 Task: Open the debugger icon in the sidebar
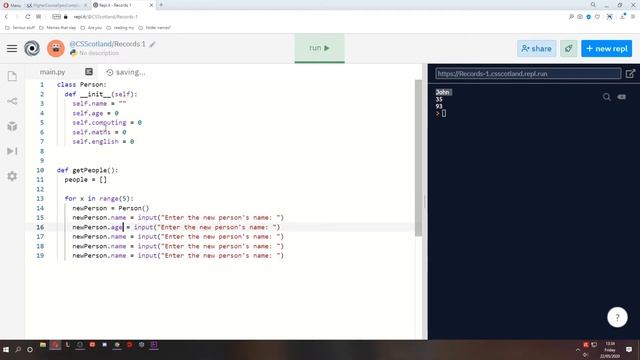tap(12, 151)
